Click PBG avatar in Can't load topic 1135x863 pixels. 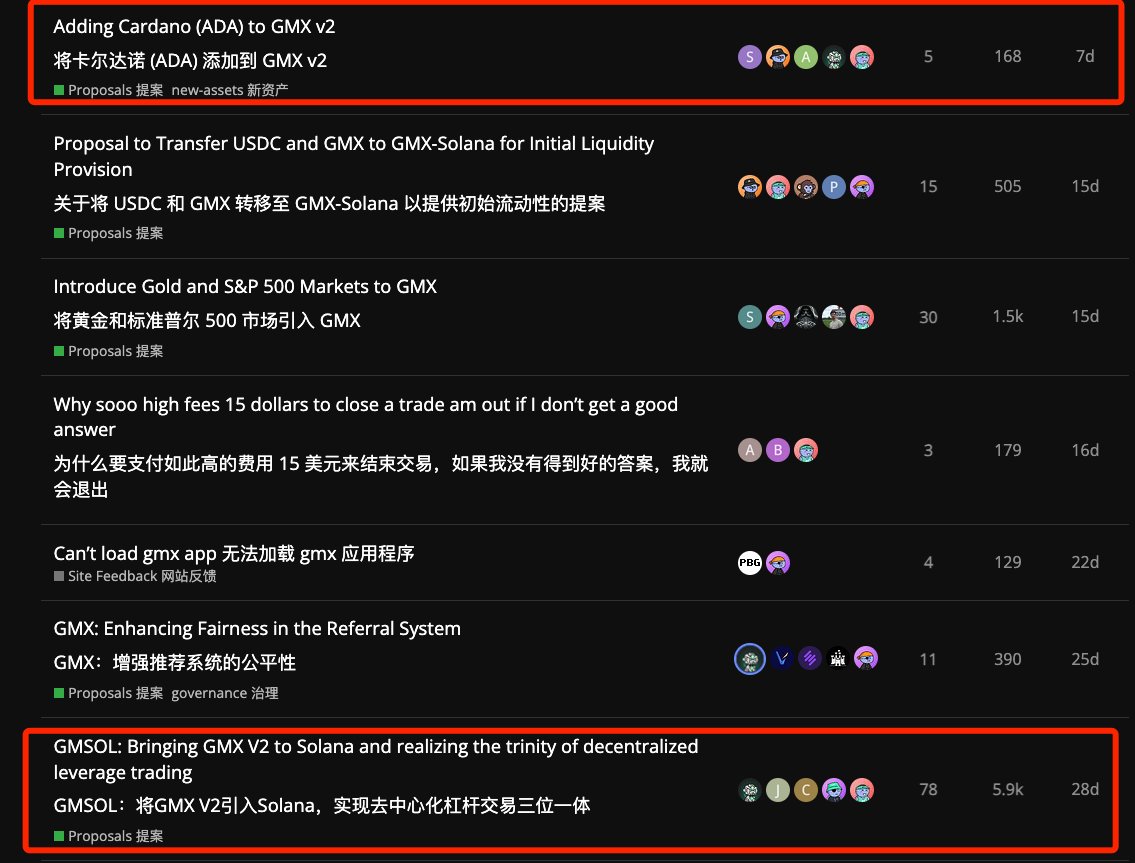[750, 563]
